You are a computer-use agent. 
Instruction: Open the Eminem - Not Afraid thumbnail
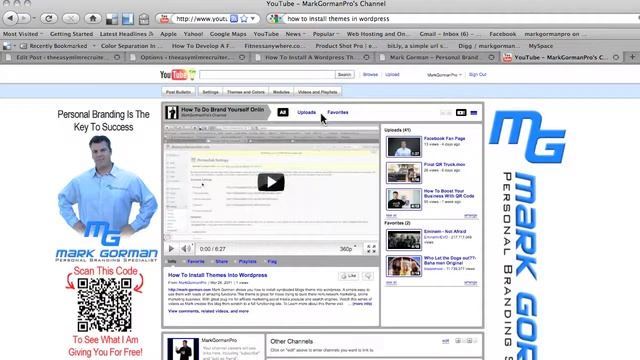click(x=404, y=240)
